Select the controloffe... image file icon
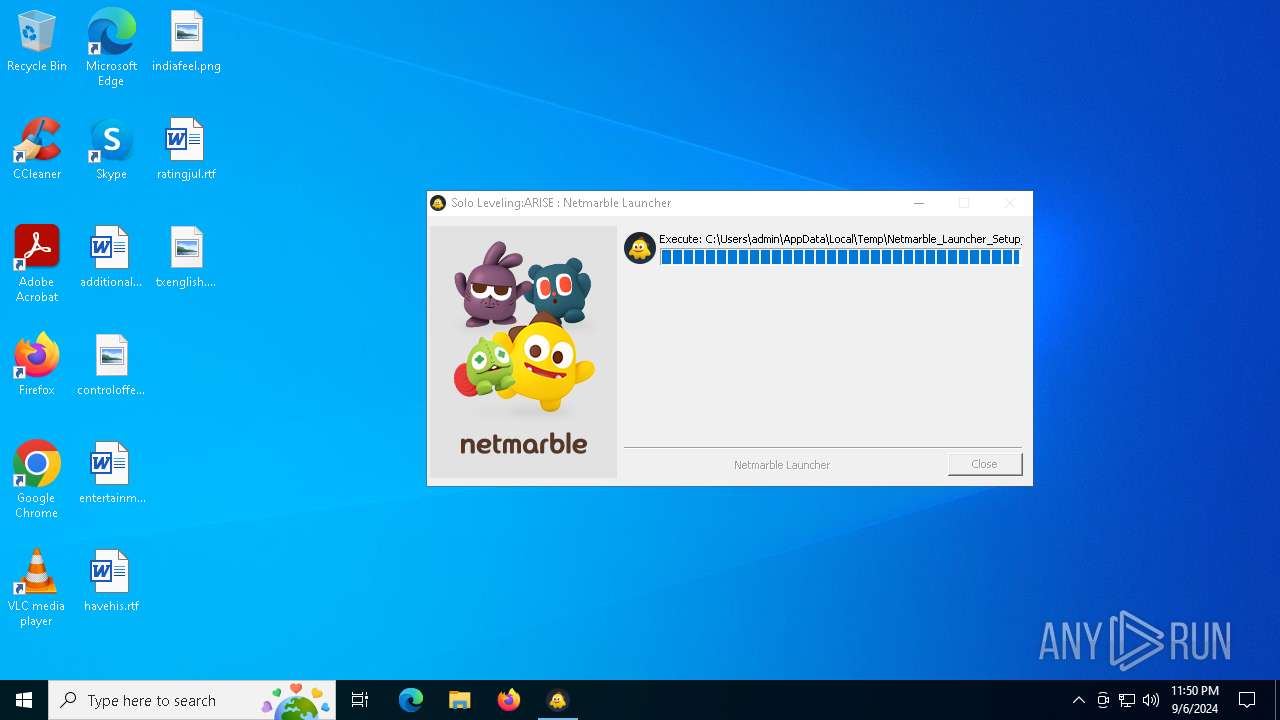Image resolution: width=1280 pixels, height=720 pixels. [x=111, y=365]
